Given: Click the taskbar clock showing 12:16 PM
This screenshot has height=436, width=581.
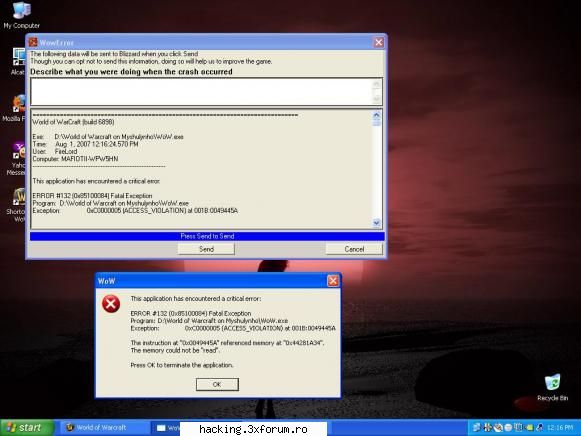Looking at the screenshot, I should pos(560,427).
